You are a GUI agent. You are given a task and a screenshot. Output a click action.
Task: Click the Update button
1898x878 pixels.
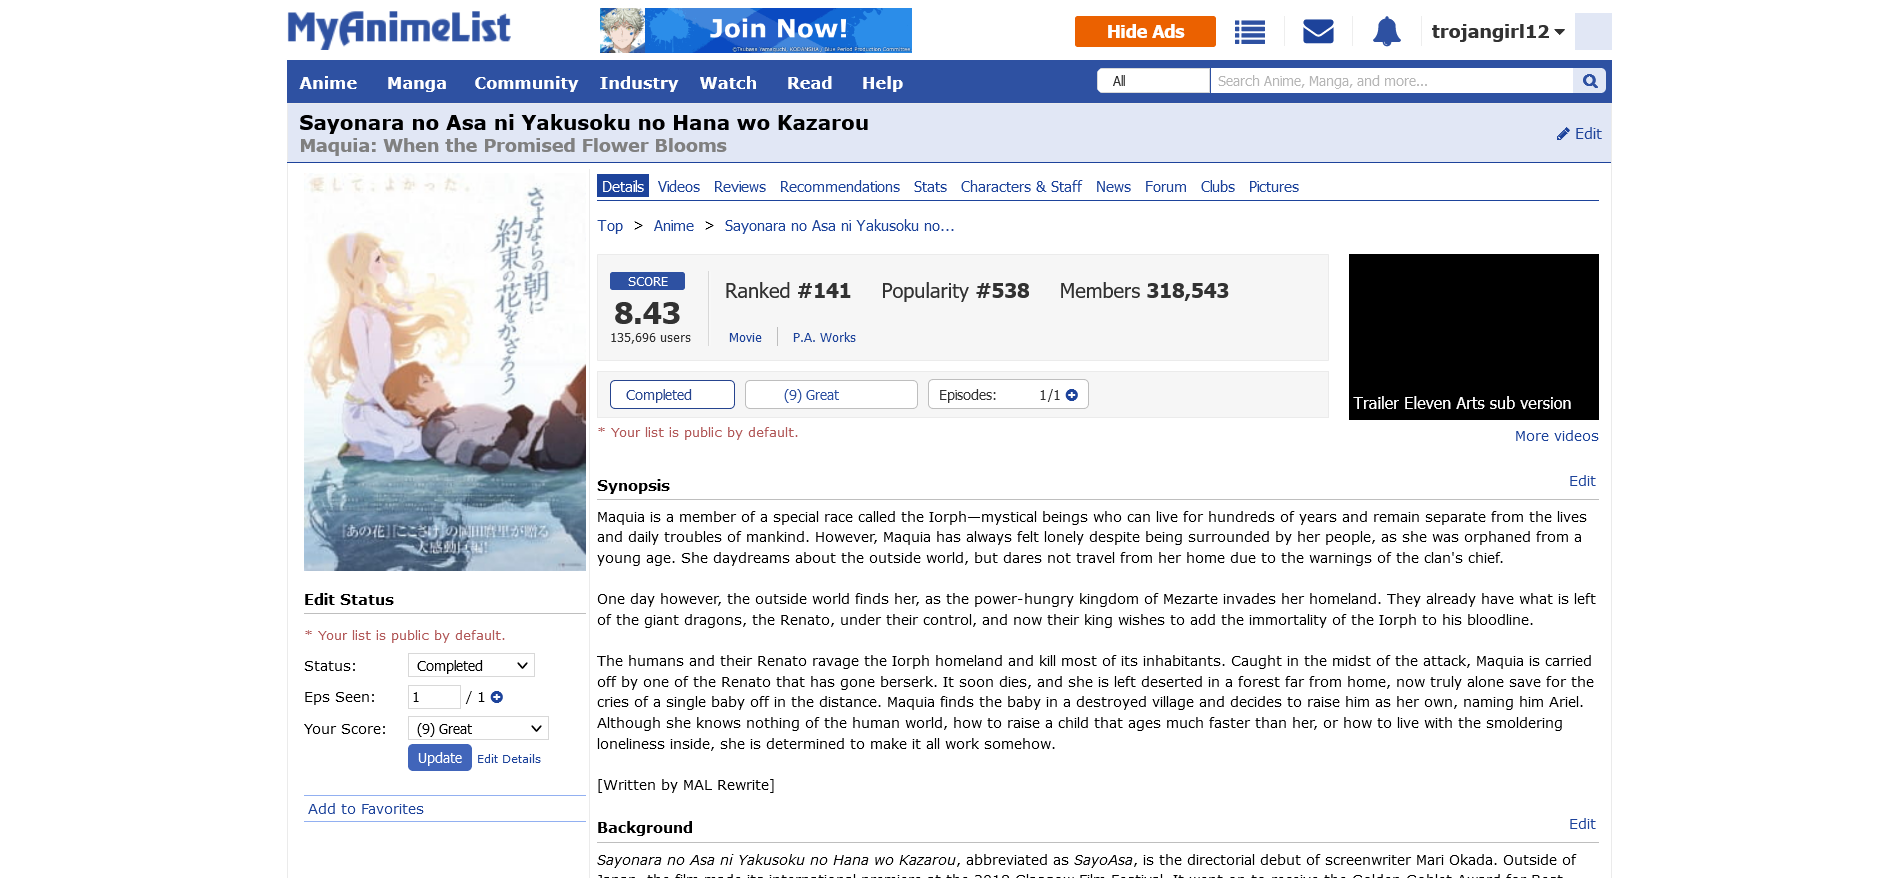440,758
